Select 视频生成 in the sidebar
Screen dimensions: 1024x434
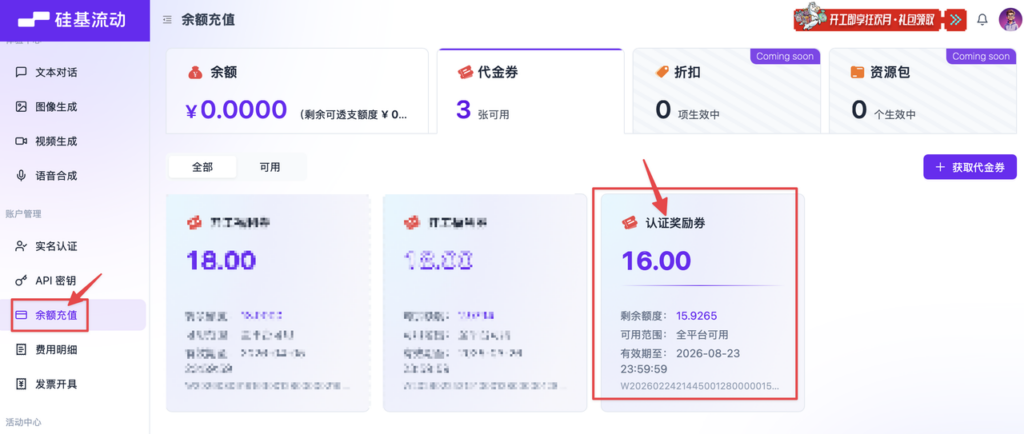pos(55,141)
